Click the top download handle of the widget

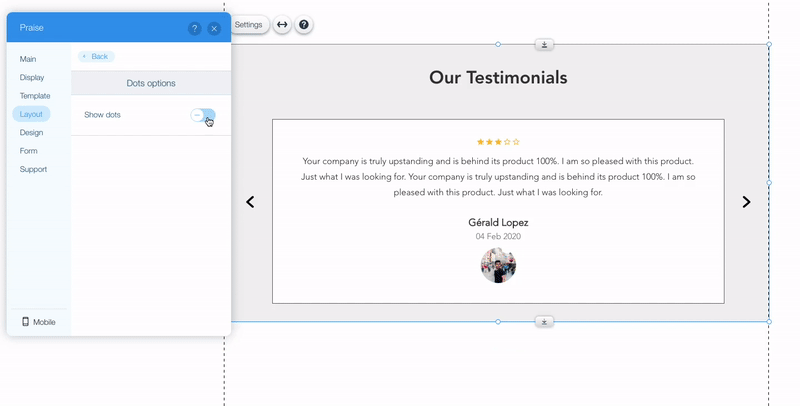543,44
